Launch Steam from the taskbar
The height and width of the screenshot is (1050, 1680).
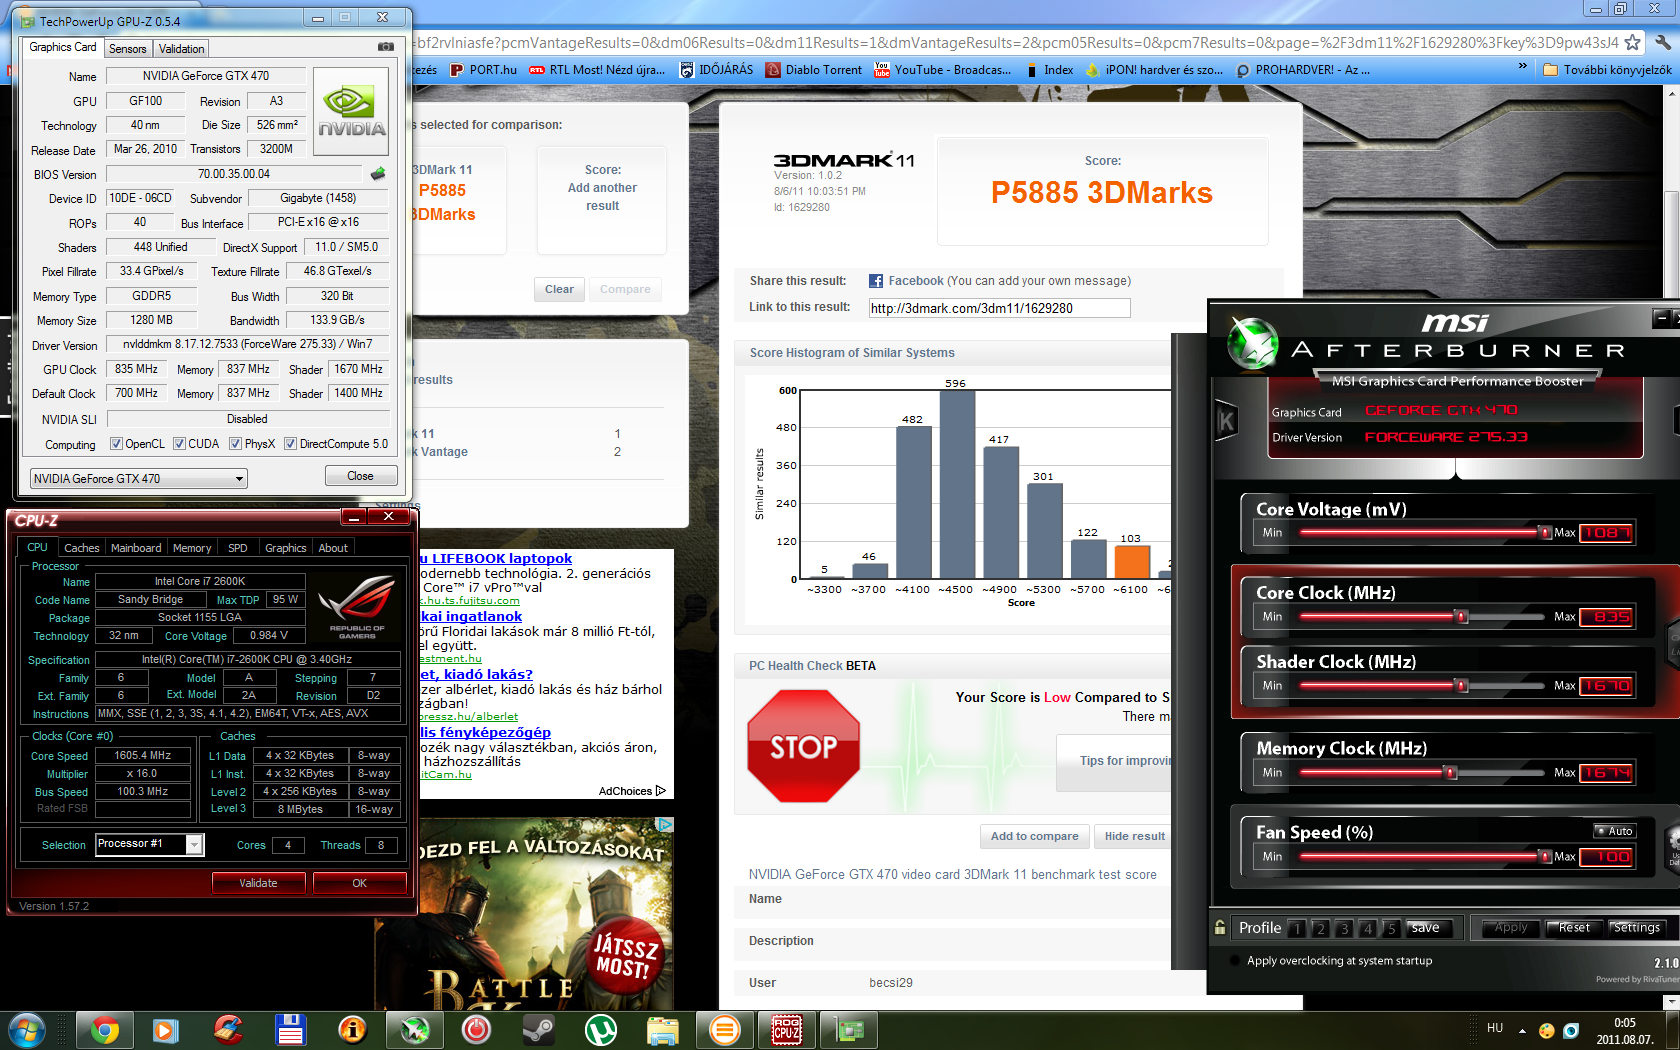pos(538,1029)
